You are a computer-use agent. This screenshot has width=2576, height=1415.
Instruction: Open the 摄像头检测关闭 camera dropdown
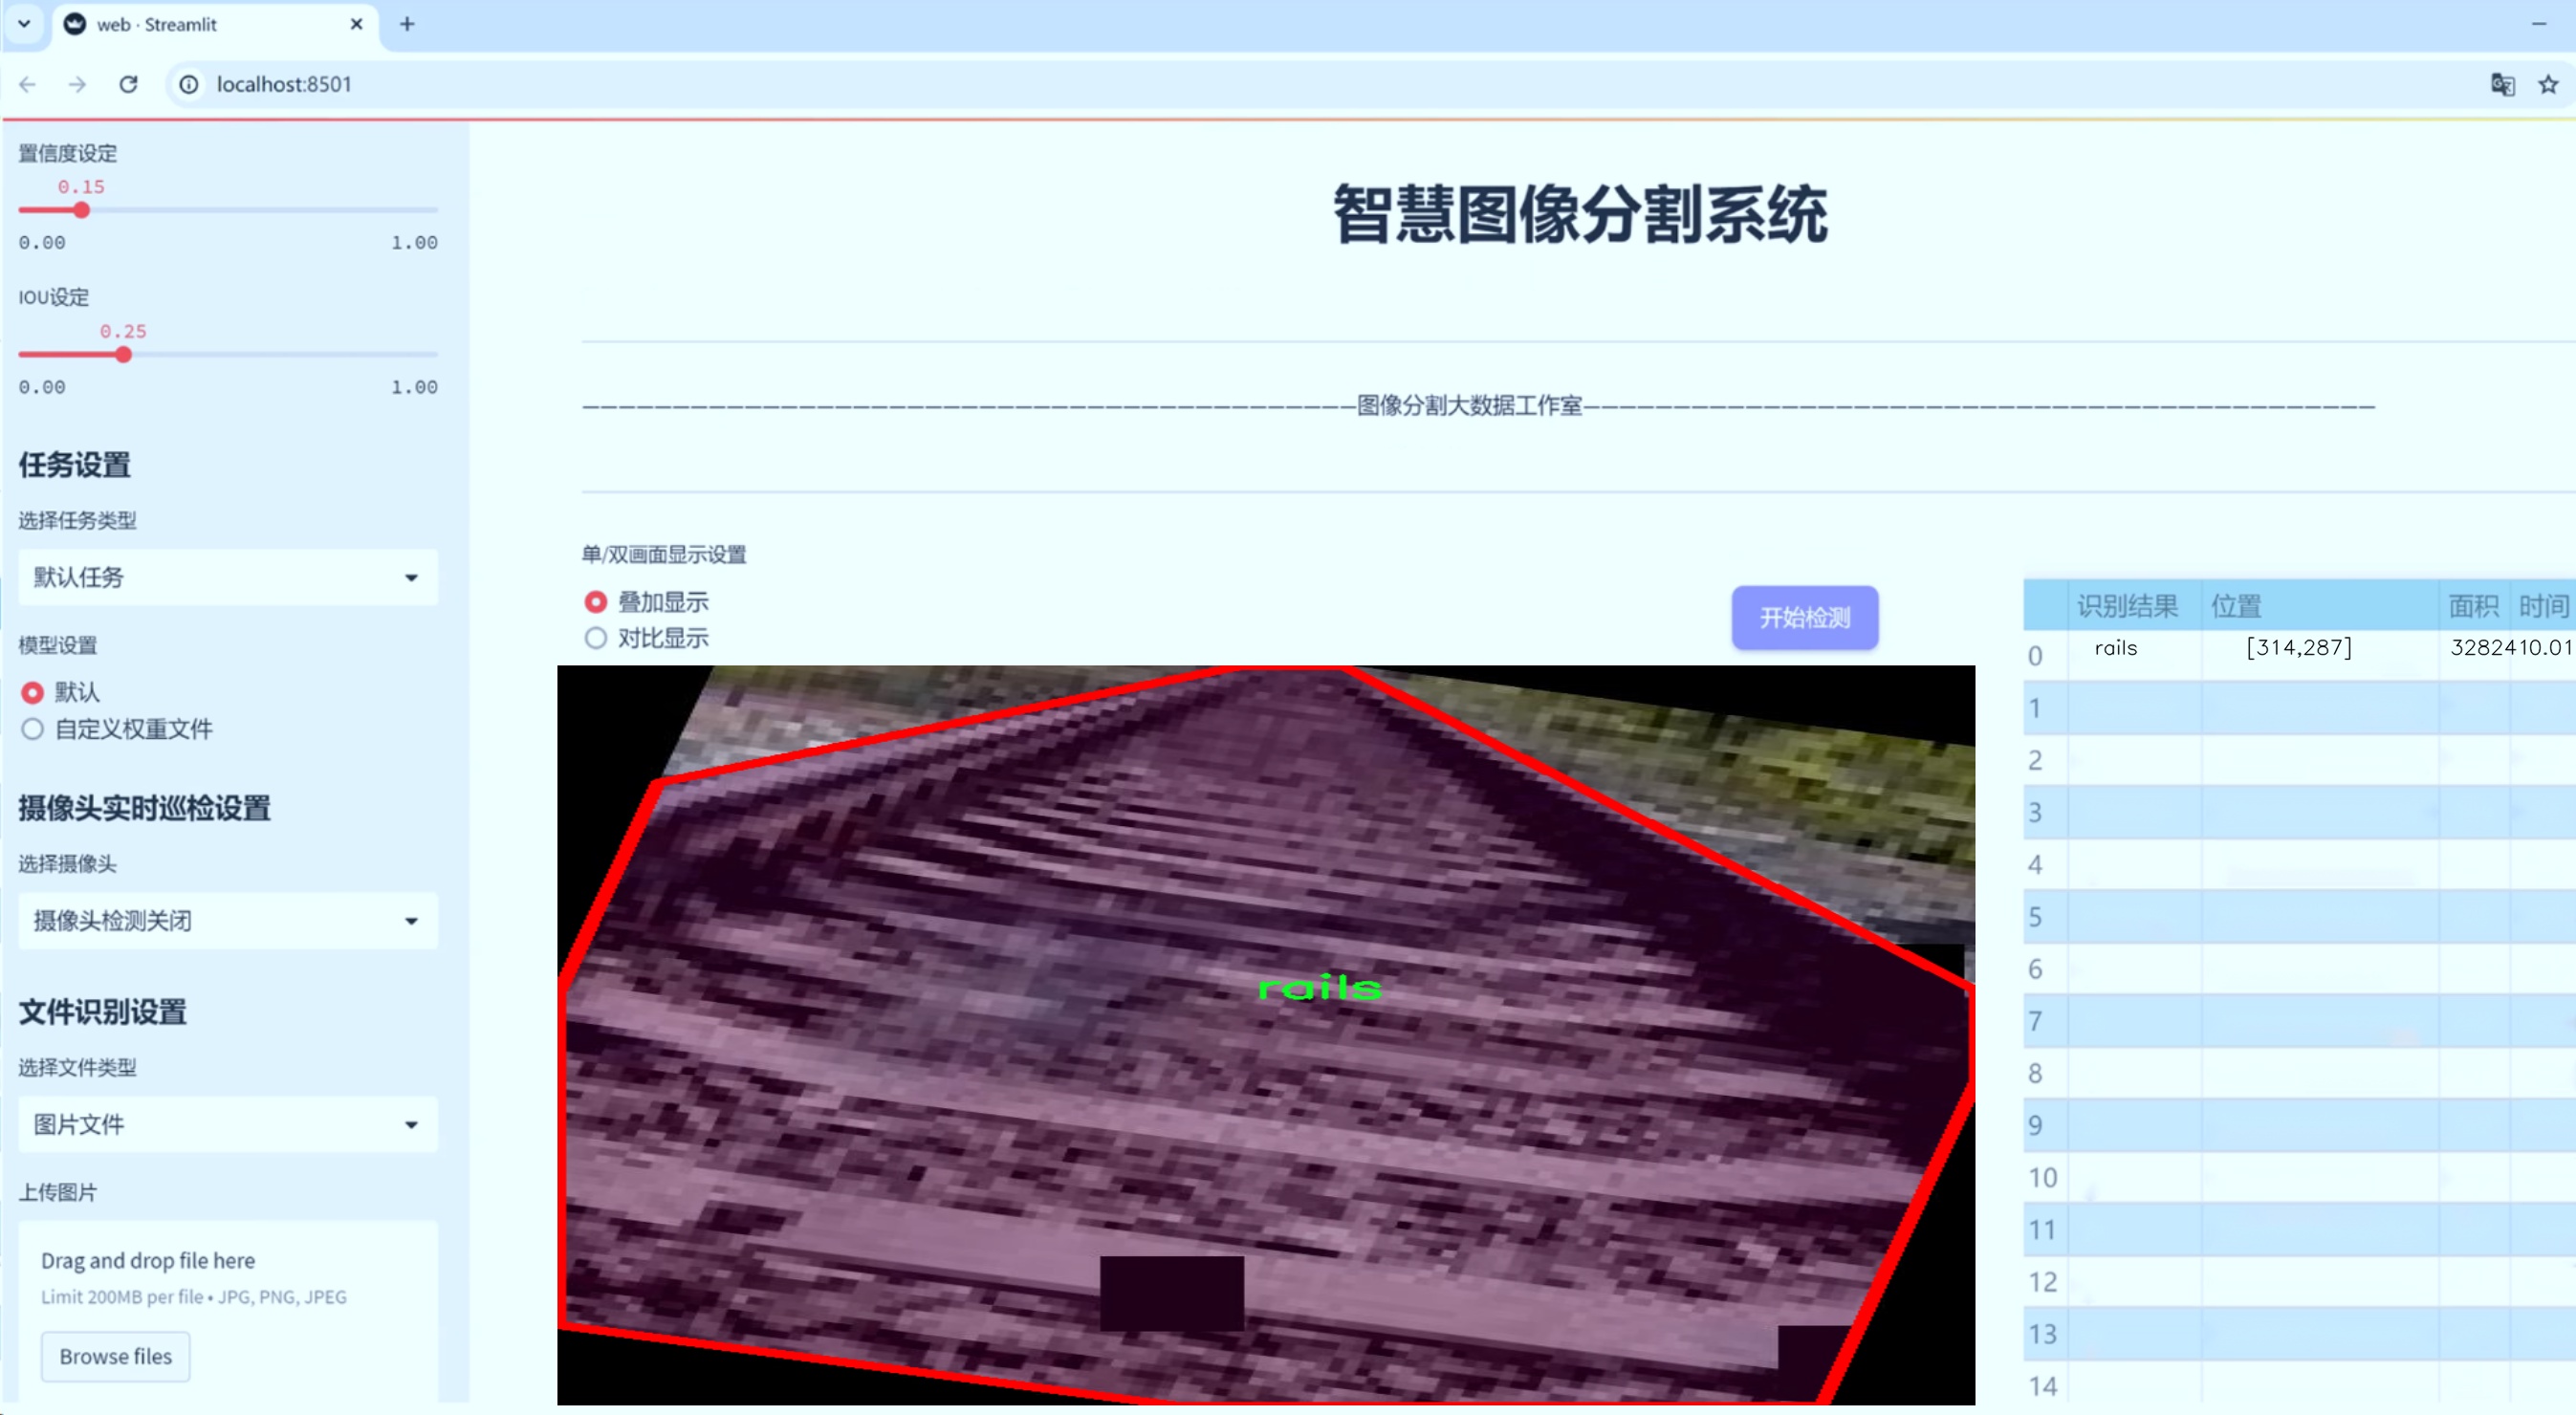click(x=227, y=920)
